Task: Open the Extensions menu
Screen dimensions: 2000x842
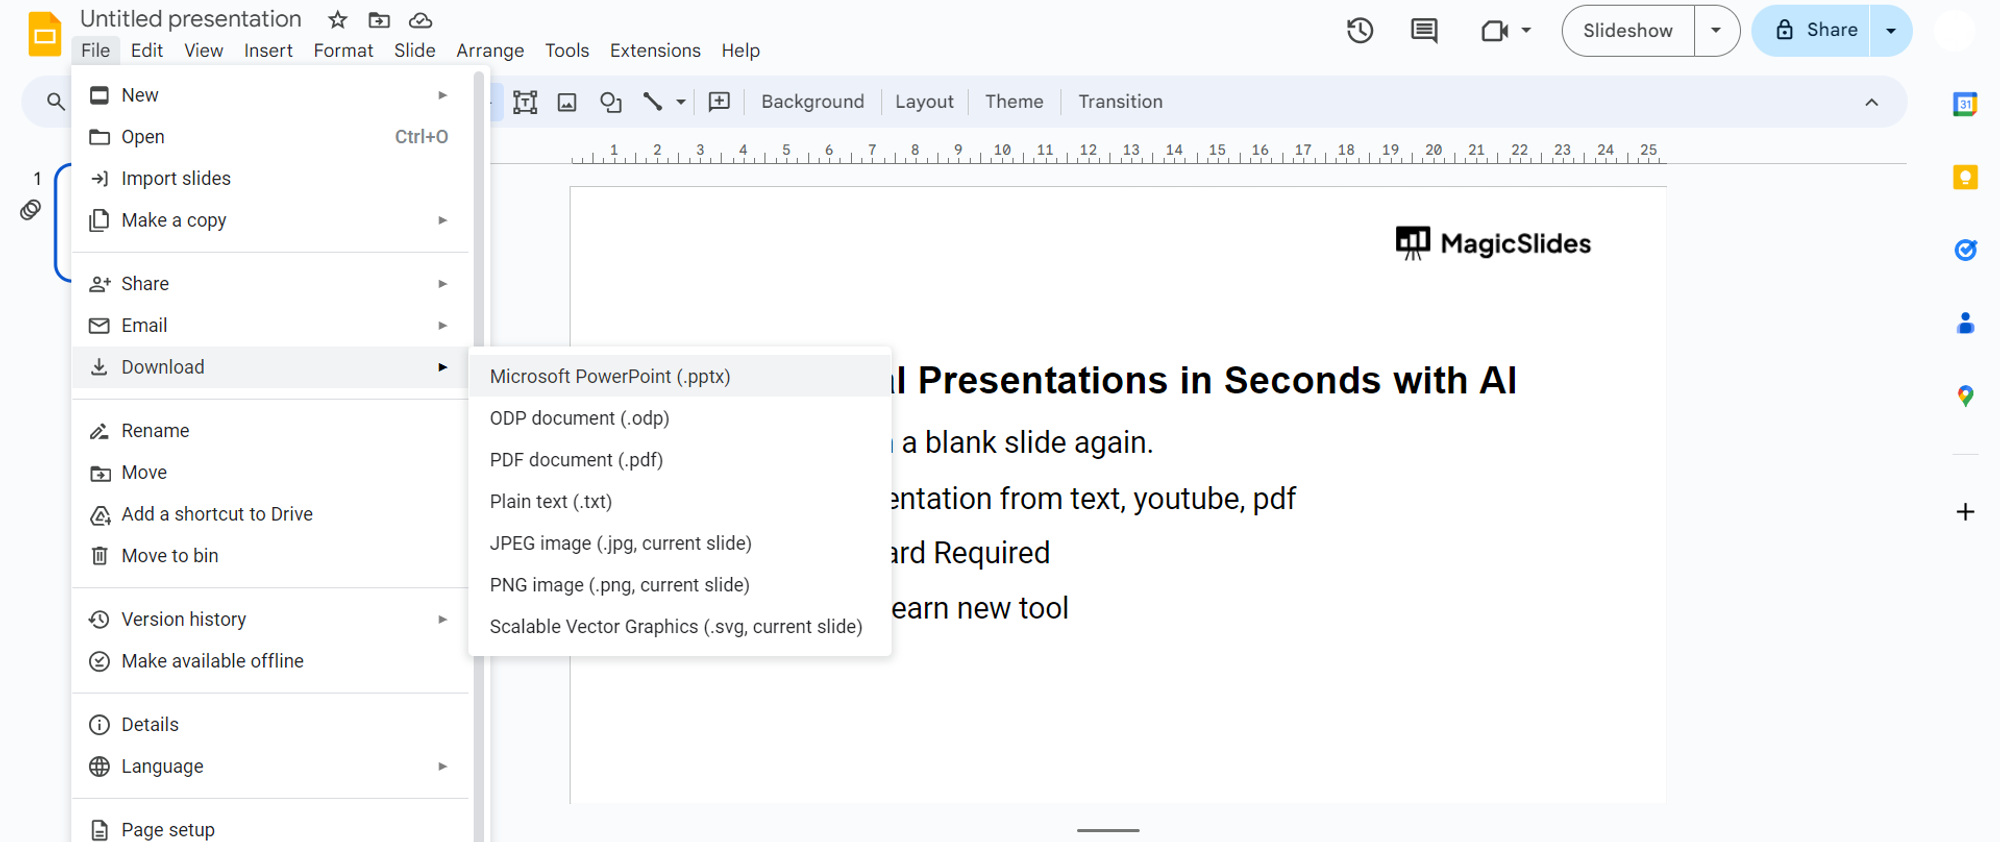Action: 655,50
